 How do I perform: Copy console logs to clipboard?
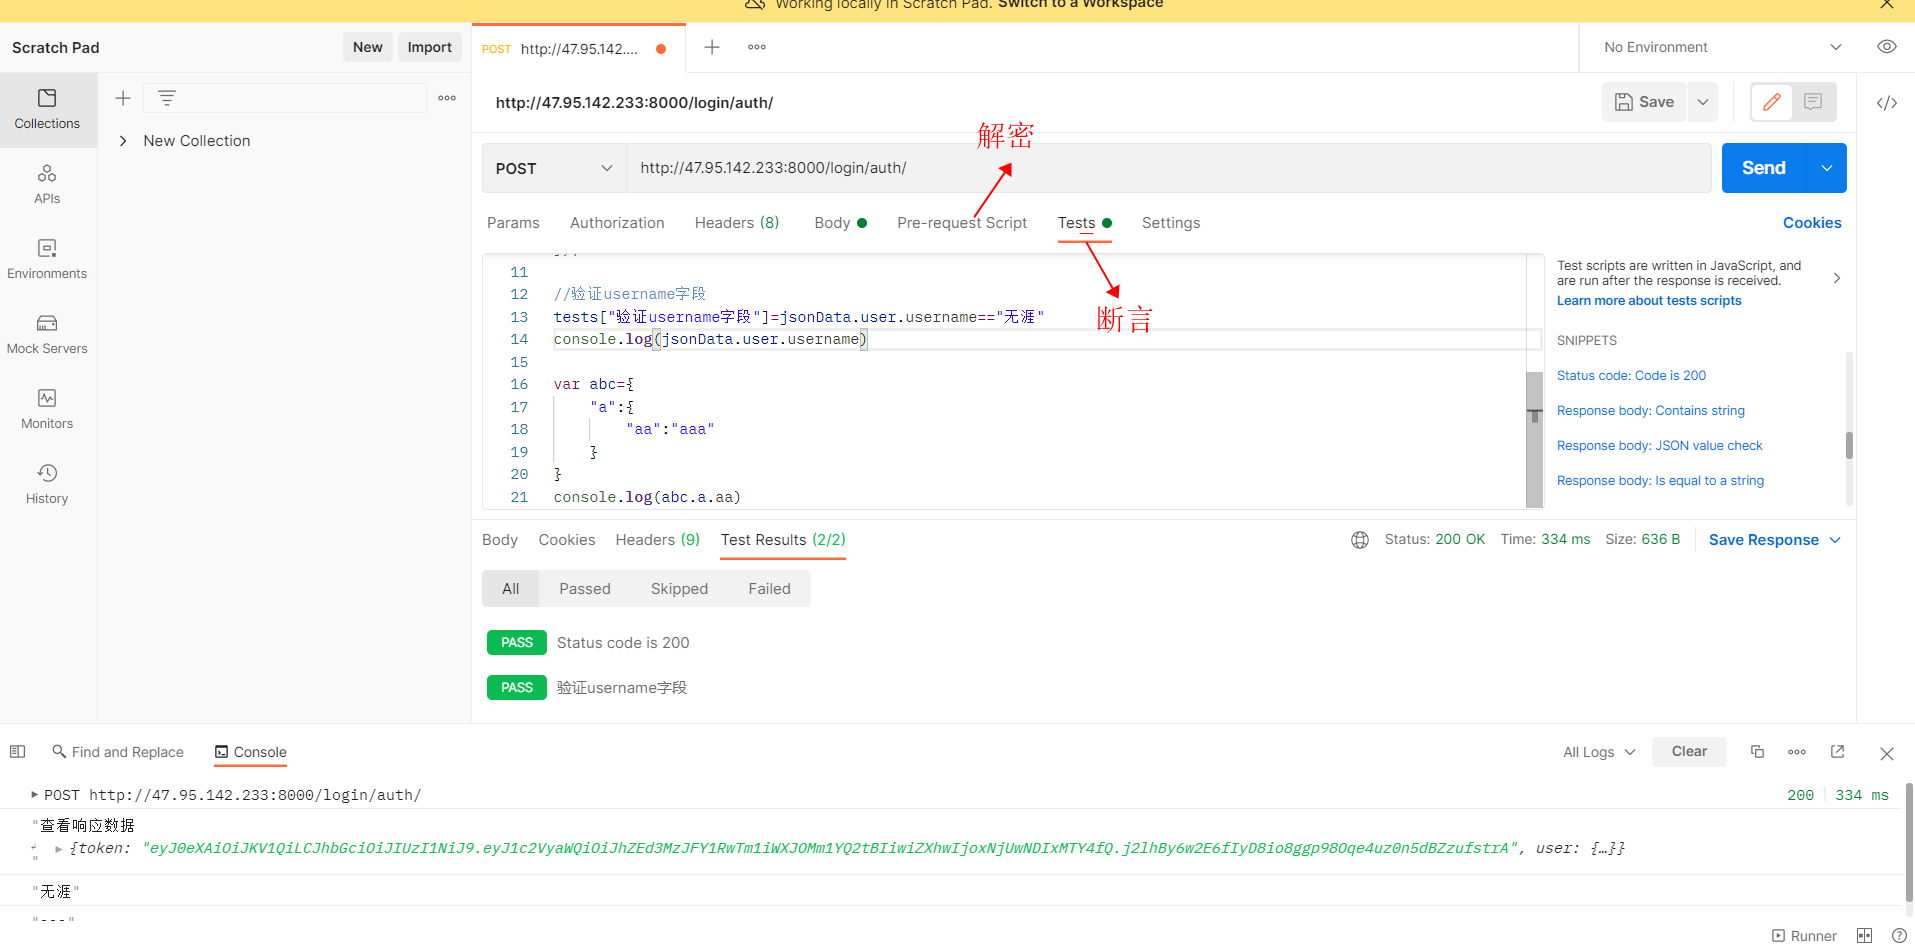pos(1757,752)
